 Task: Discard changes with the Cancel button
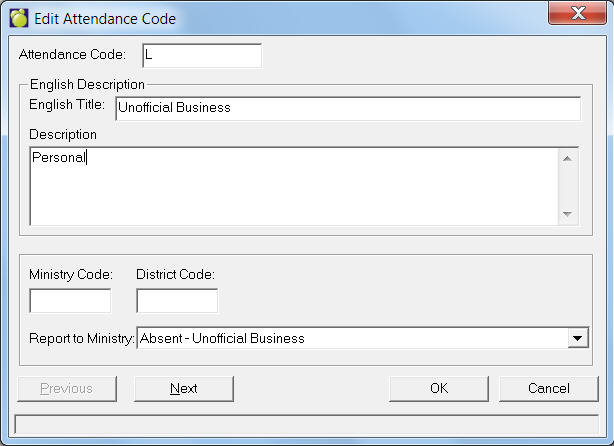tap(548, 388)
